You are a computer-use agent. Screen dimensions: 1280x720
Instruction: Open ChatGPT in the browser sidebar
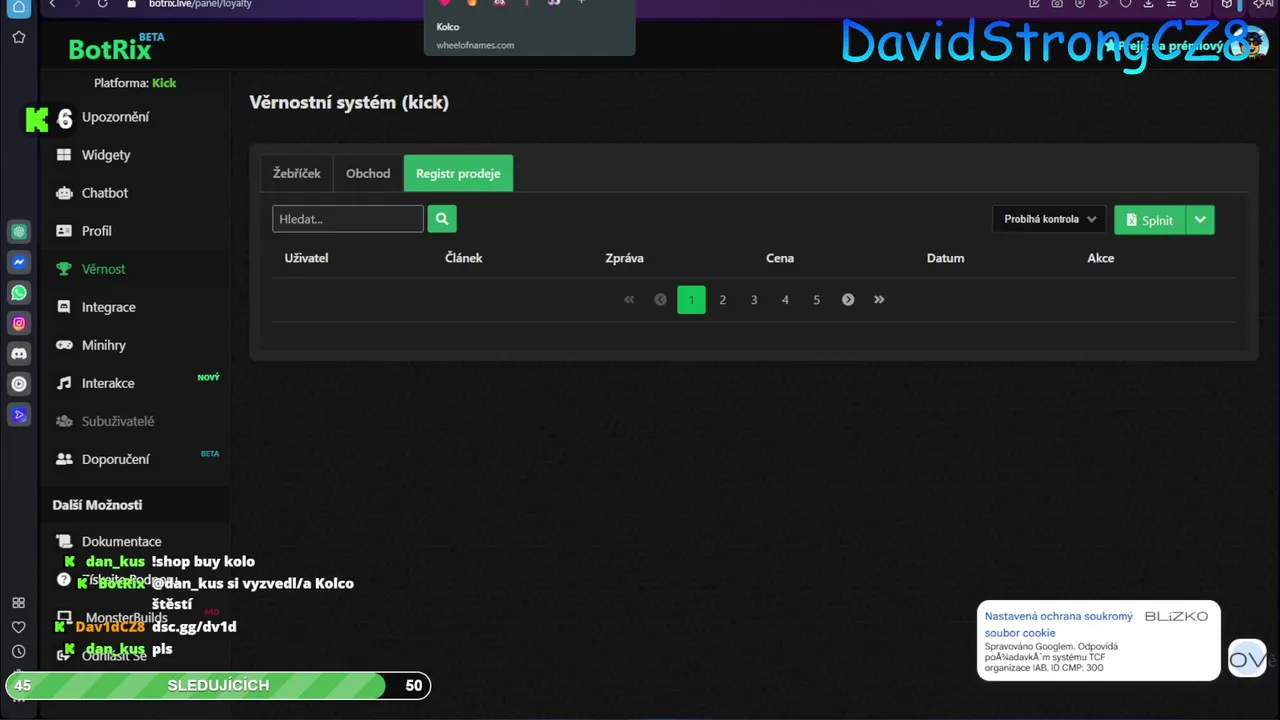[x=19, y=232]
